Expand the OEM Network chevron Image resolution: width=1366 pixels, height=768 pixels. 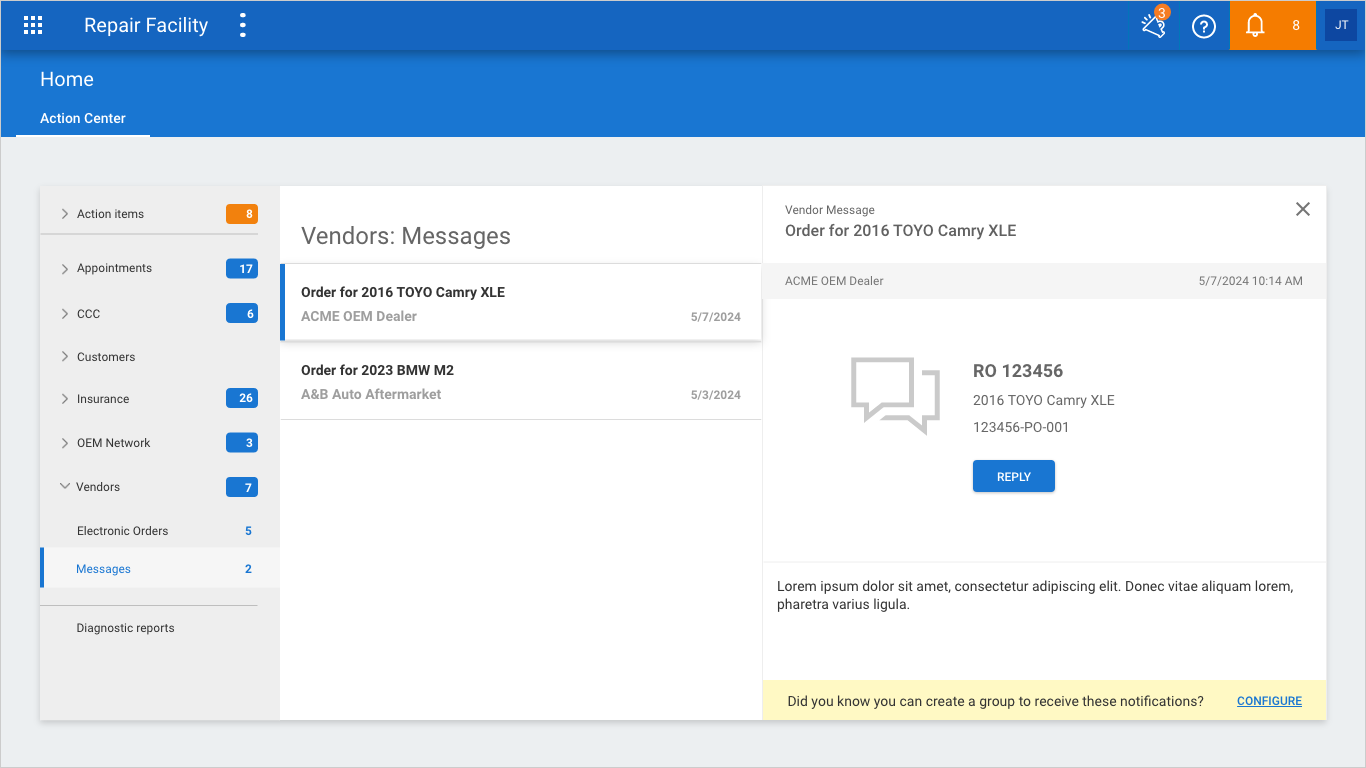click(65, 443)
